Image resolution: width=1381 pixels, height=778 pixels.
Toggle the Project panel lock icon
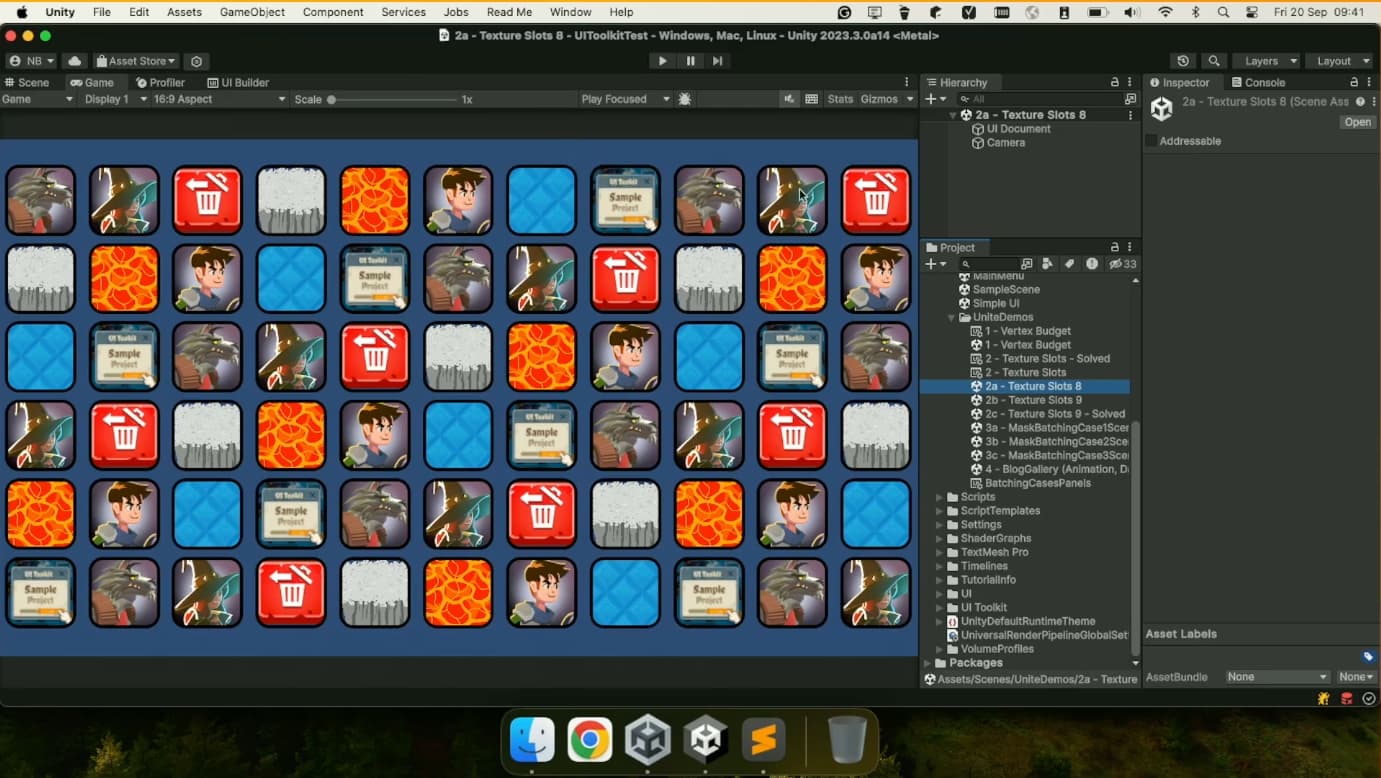1115,247
